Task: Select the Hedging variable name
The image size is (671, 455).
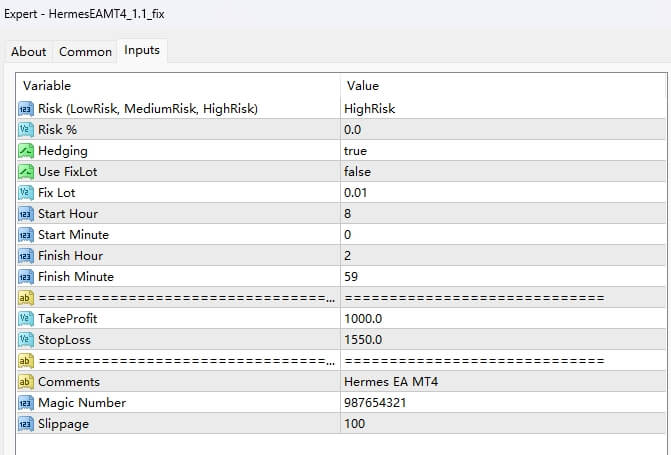Action: (62, 151)
